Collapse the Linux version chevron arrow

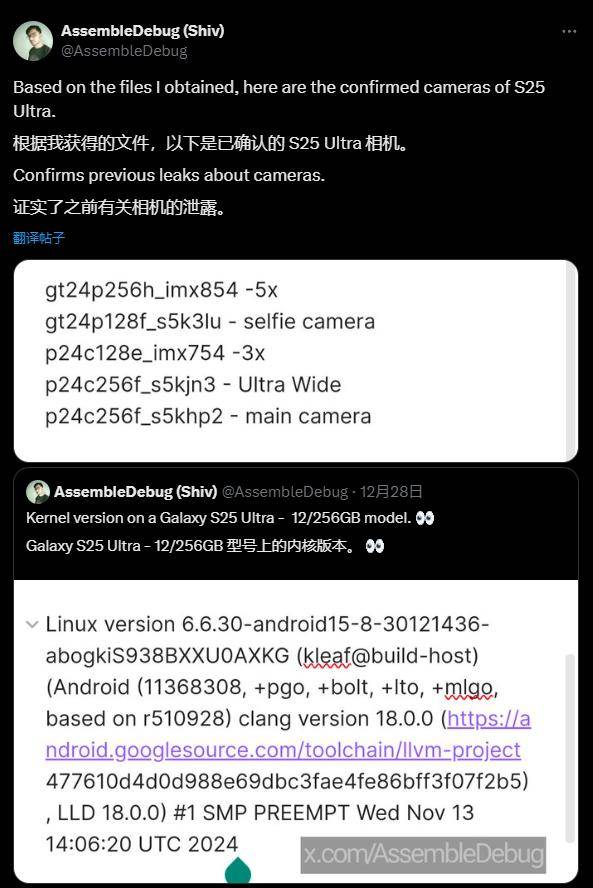pos(32,625)
